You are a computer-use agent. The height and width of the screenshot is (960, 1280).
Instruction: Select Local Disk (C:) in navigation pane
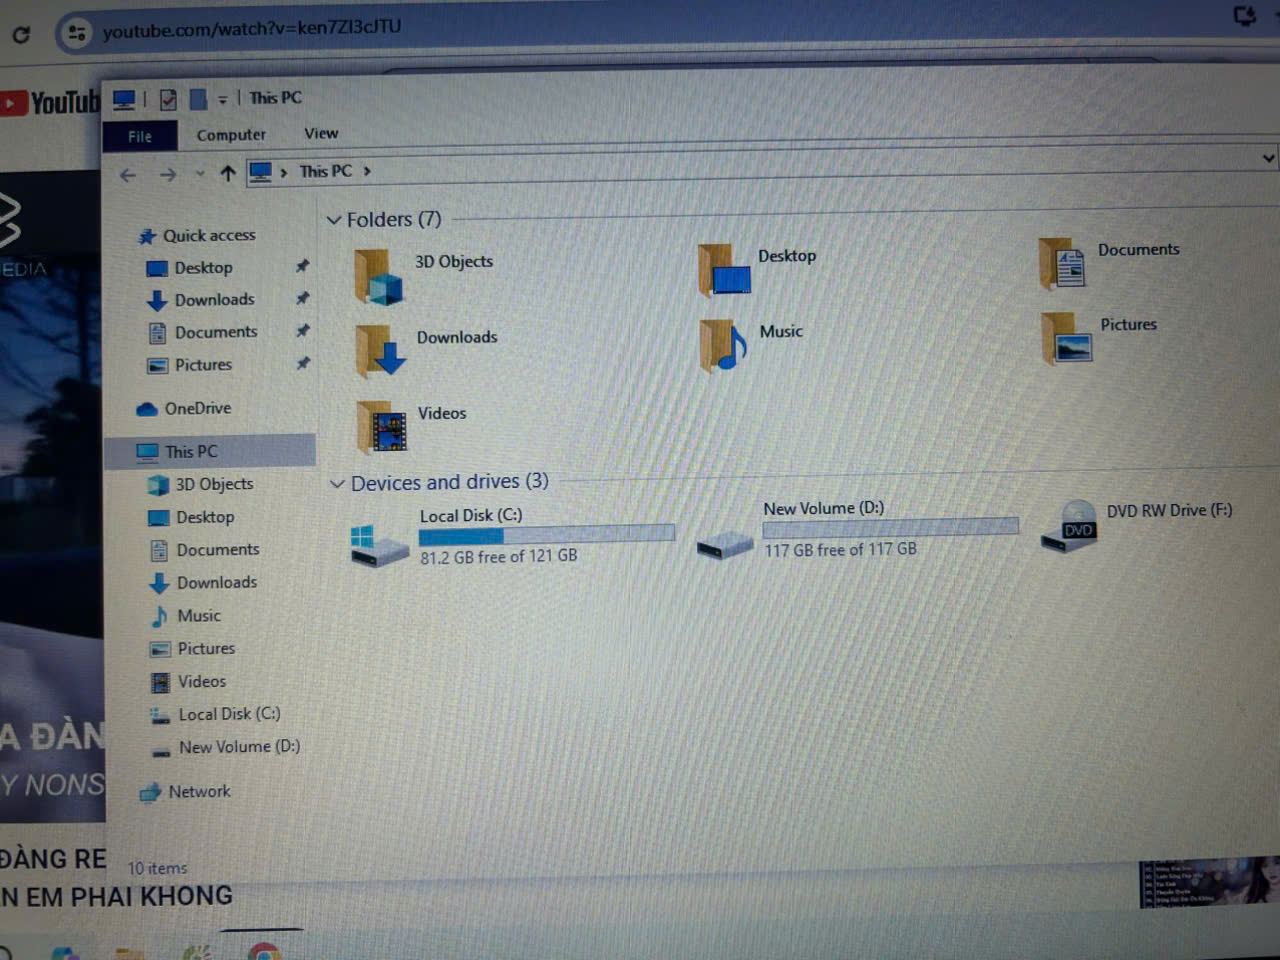pyautogui.click(x=228, y=714)
